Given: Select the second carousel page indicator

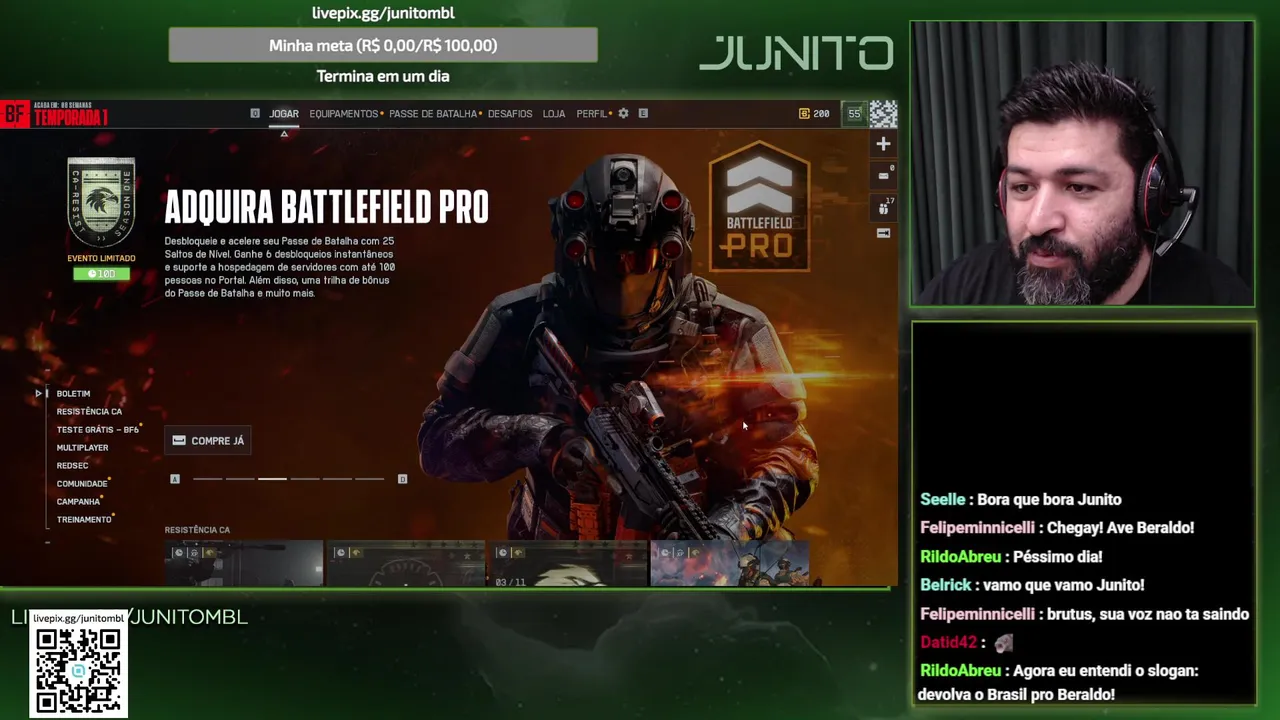Looking at the screenshot, I should (x=240, y=479).
